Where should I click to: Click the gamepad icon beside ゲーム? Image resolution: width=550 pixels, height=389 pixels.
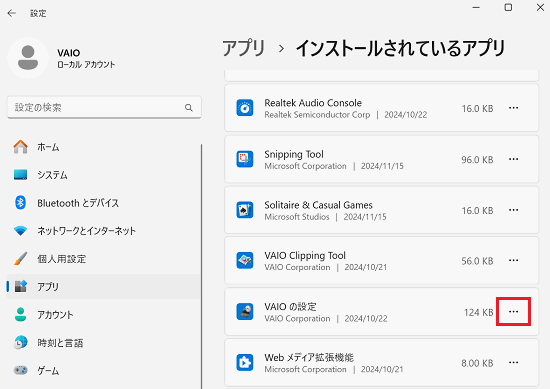pos(20,370)
